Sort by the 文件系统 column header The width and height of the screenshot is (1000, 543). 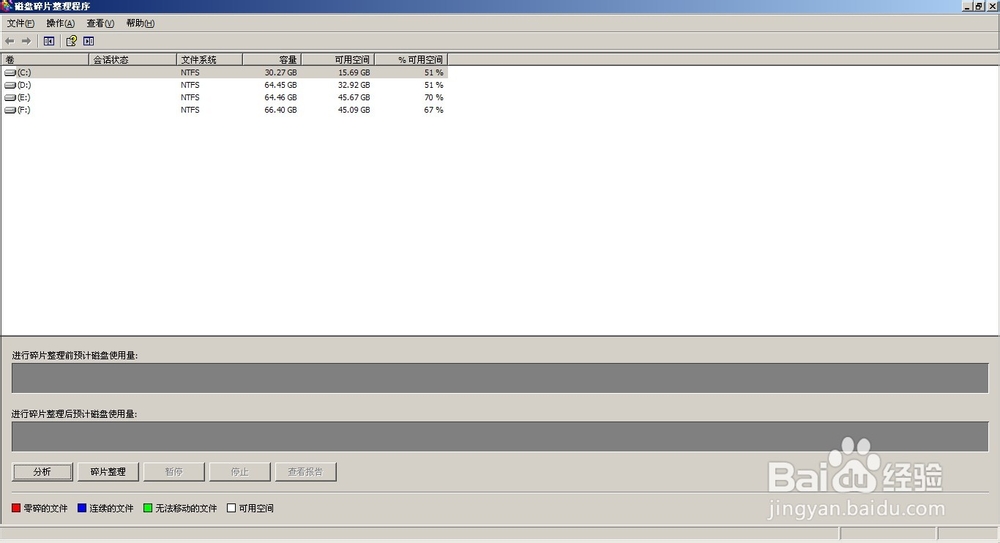pos(209,59)
